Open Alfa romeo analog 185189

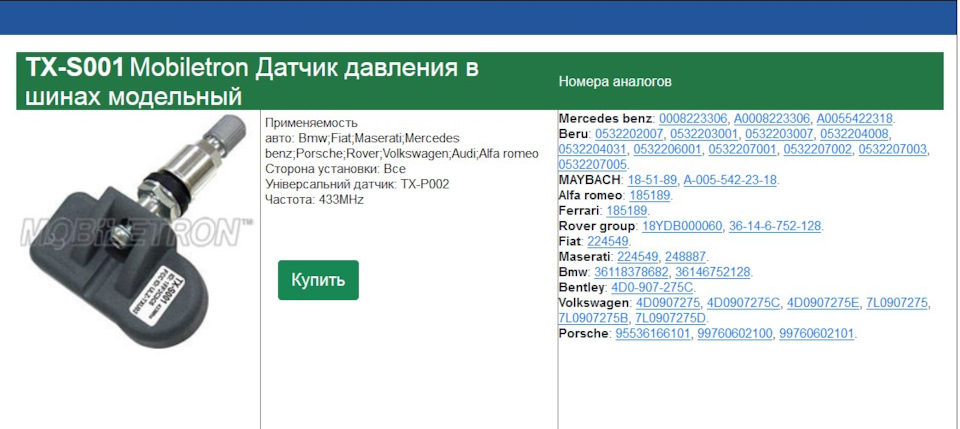tap(650, 196)
